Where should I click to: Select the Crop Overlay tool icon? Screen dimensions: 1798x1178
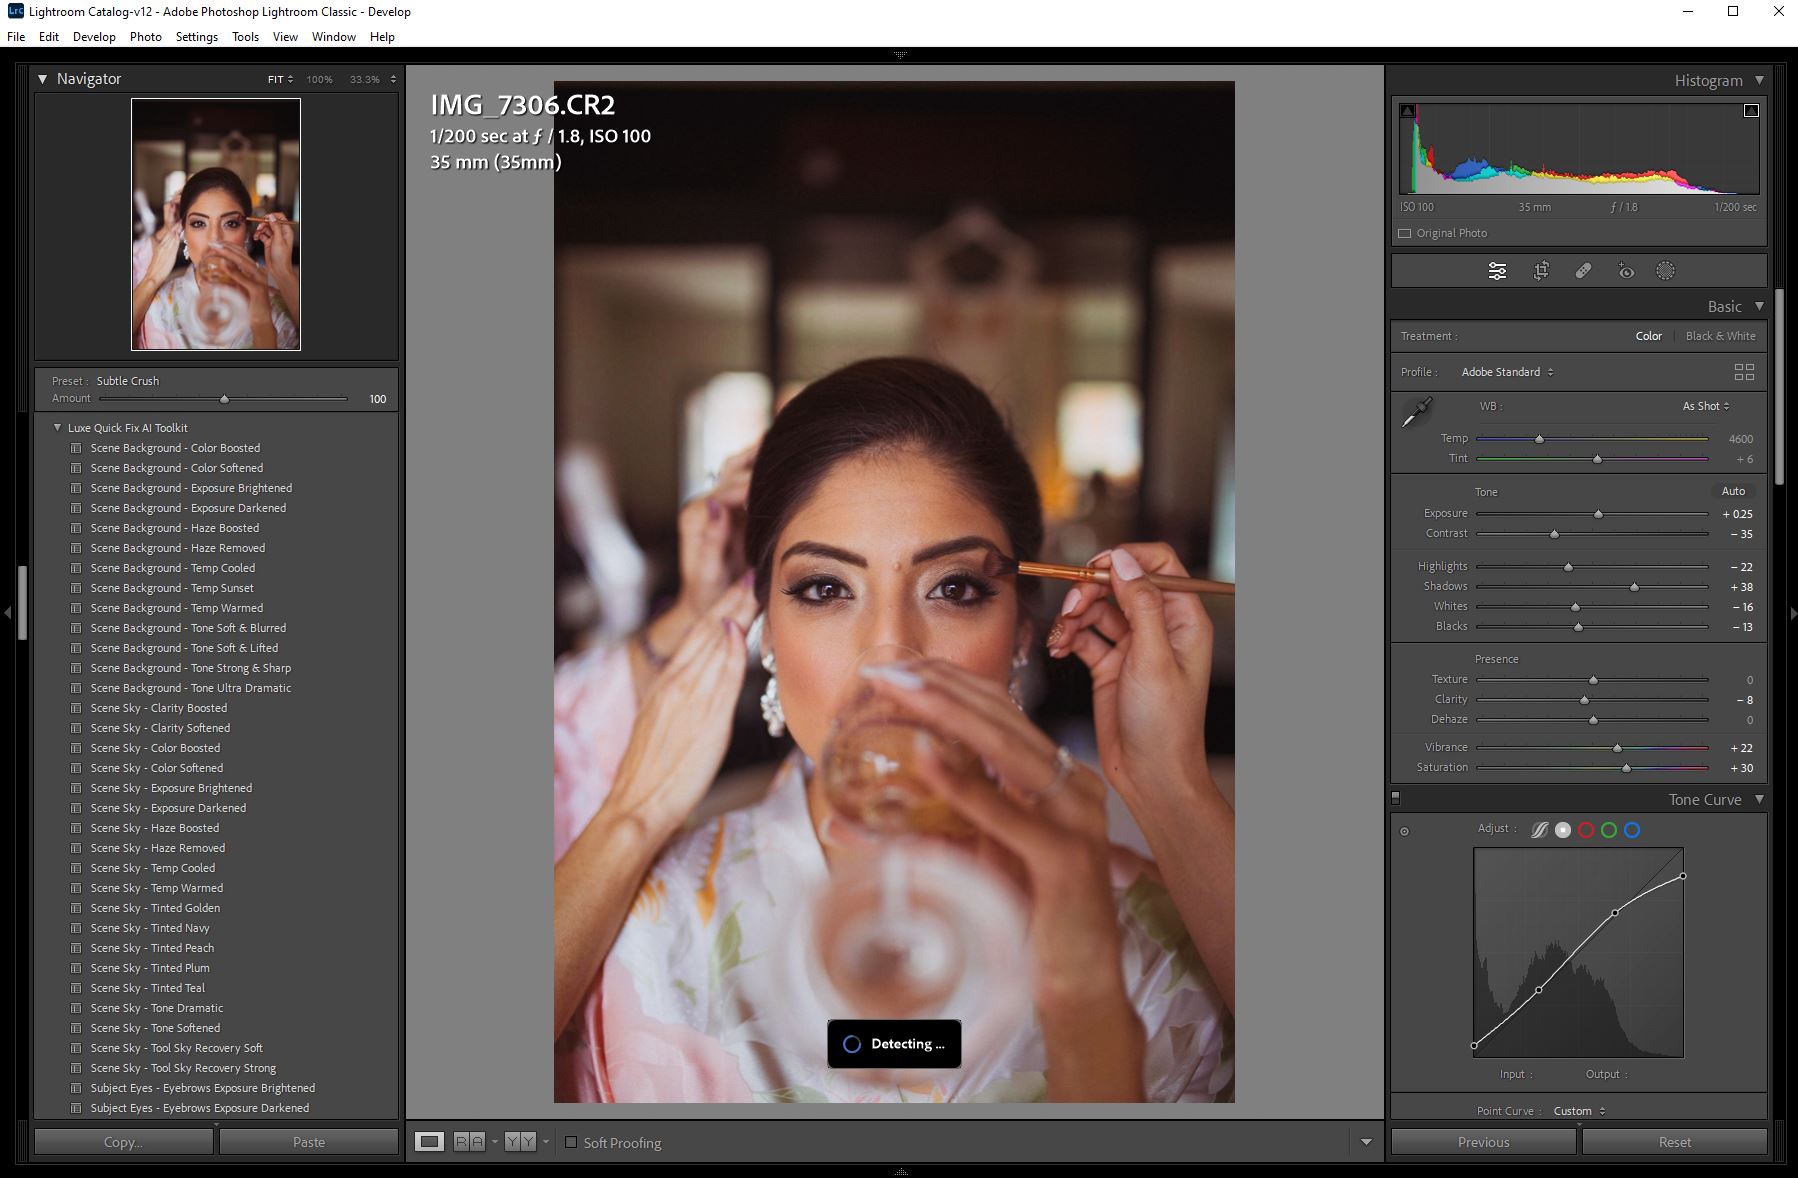(x=1541, y=271)
